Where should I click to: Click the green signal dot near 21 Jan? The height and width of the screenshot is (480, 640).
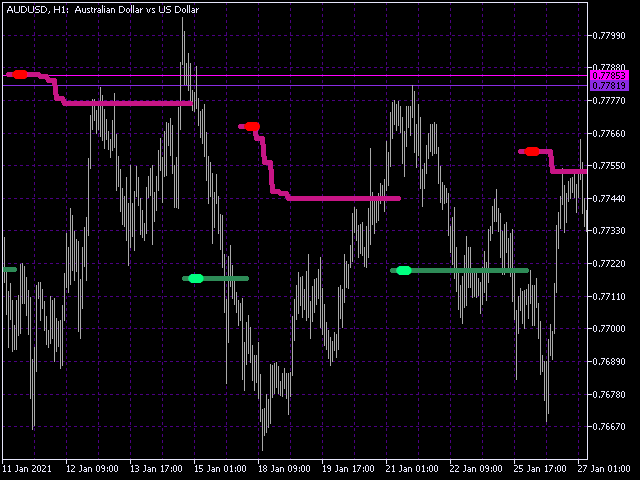(x=404, y=270)
